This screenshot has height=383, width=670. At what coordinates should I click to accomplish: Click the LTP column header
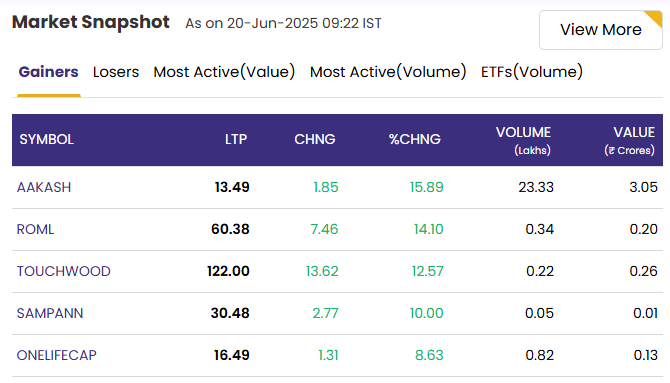click(236, 139)
